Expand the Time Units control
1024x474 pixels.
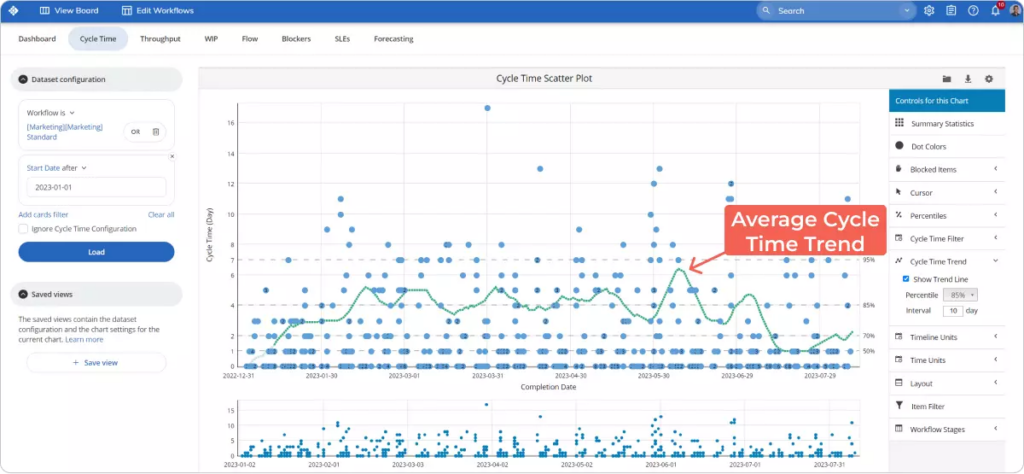tap(947, 360)
